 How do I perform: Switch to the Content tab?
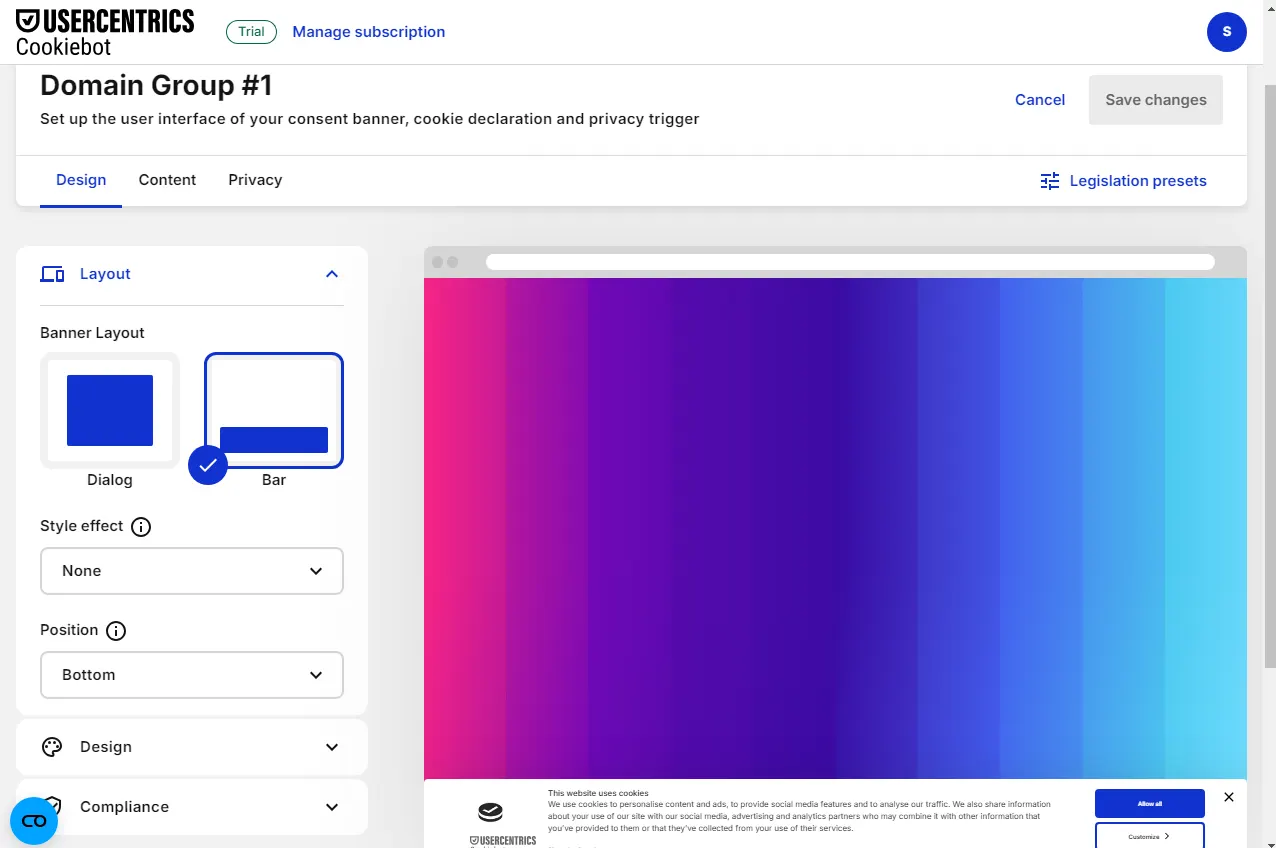click(167, 180)
